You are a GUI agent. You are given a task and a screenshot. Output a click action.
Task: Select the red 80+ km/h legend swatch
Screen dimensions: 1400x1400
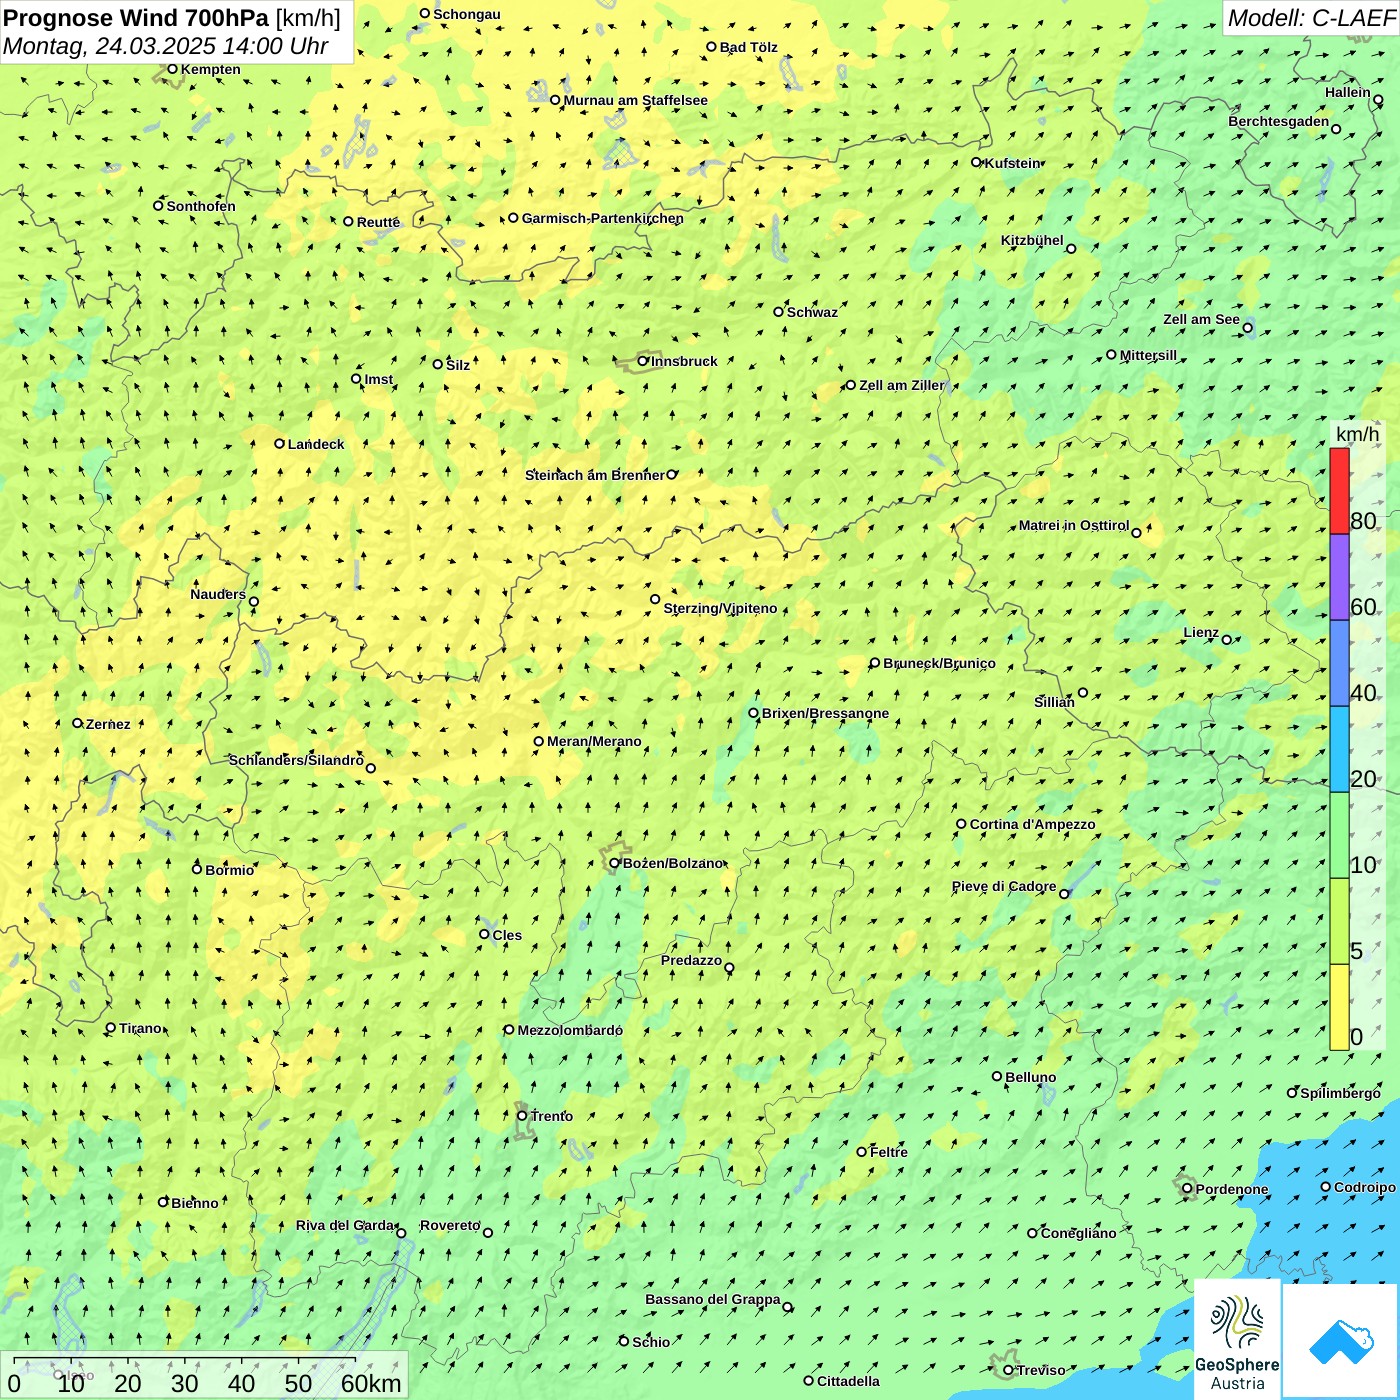pyautogui.click(x=1339, y=491)
